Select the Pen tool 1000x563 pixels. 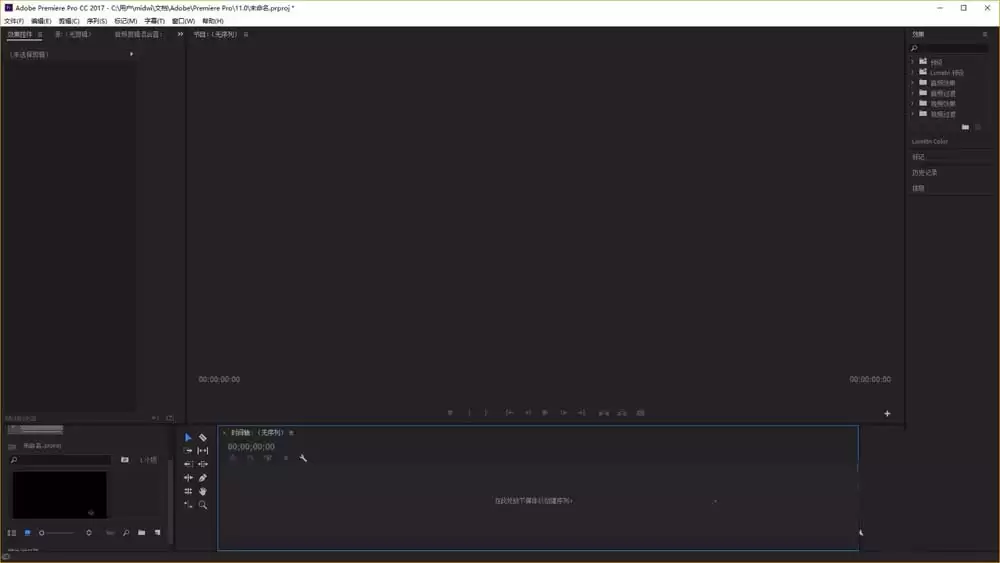203,478
